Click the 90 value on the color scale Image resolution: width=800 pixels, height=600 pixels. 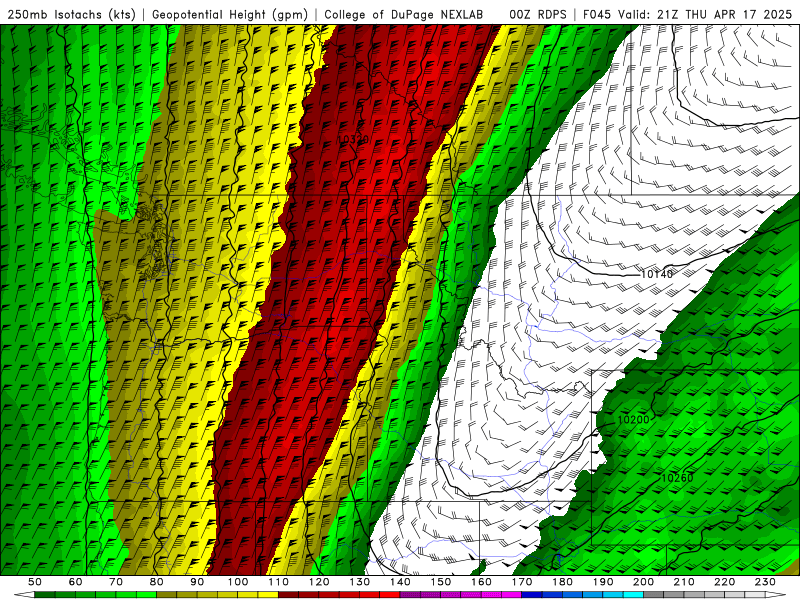pos(197,582)
